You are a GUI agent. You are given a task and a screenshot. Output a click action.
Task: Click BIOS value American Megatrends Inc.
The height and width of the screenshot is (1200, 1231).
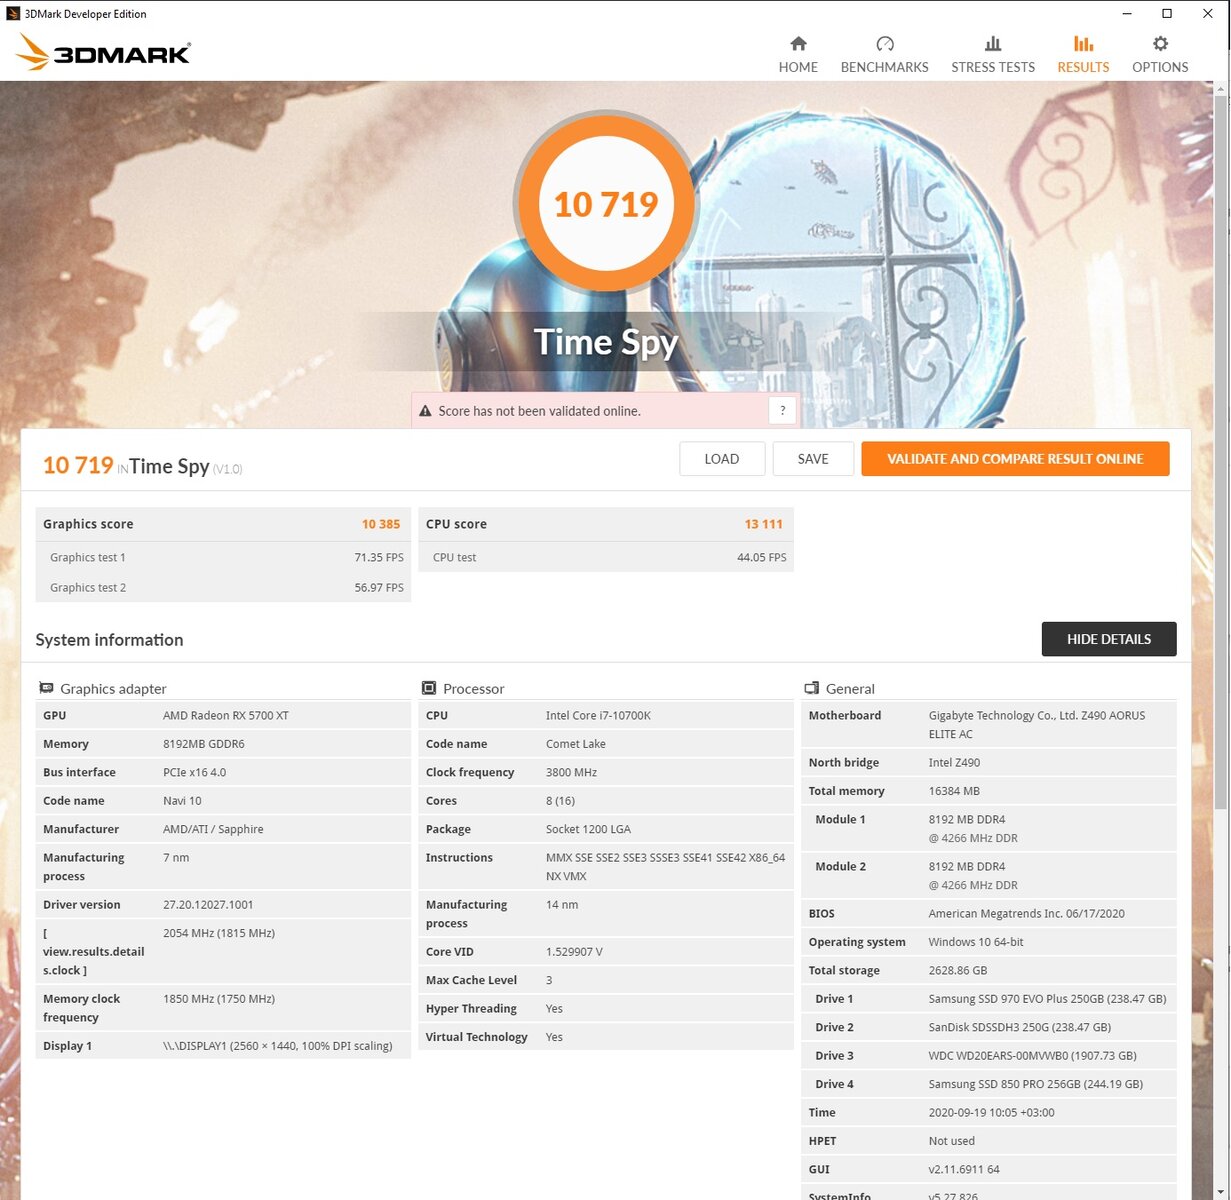coord(1027,914)
